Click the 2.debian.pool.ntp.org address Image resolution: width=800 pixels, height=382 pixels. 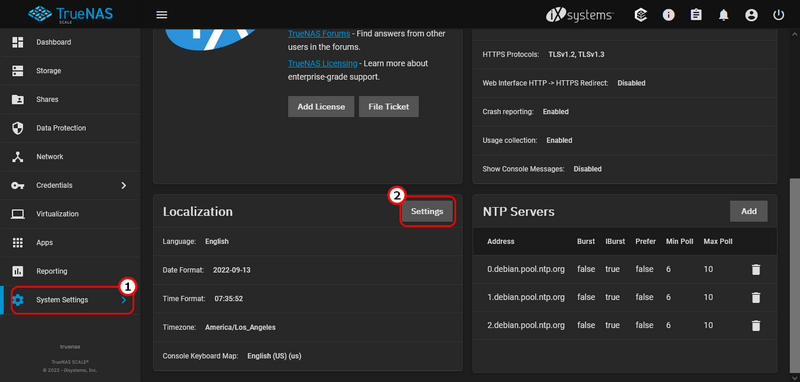[x=526, y=325]
